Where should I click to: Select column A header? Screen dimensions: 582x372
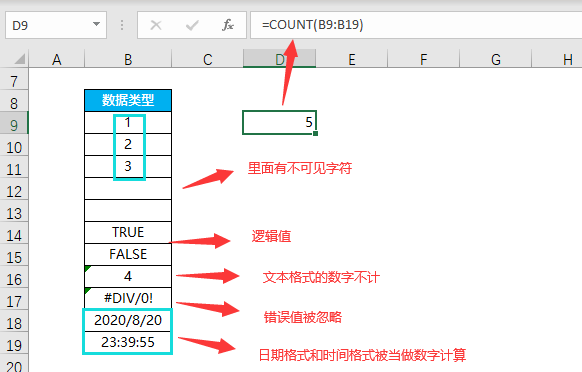tap(56, 59)
